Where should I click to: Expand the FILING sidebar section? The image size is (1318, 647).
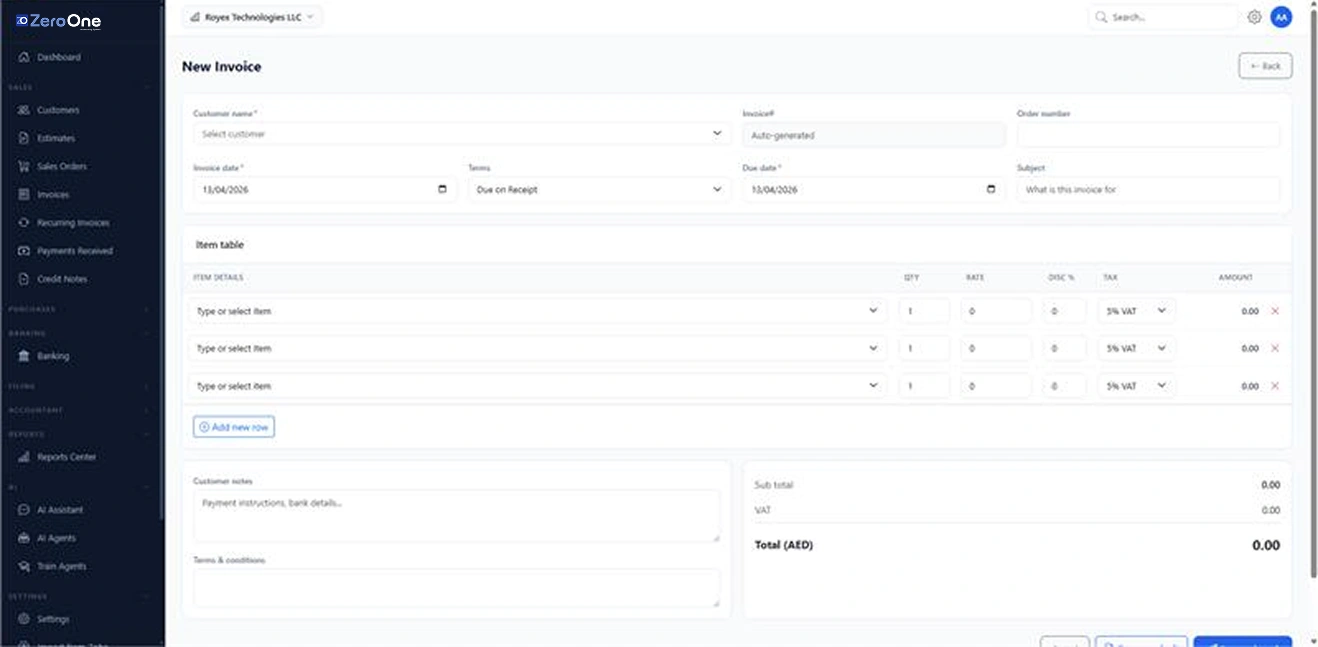[80, 386]
